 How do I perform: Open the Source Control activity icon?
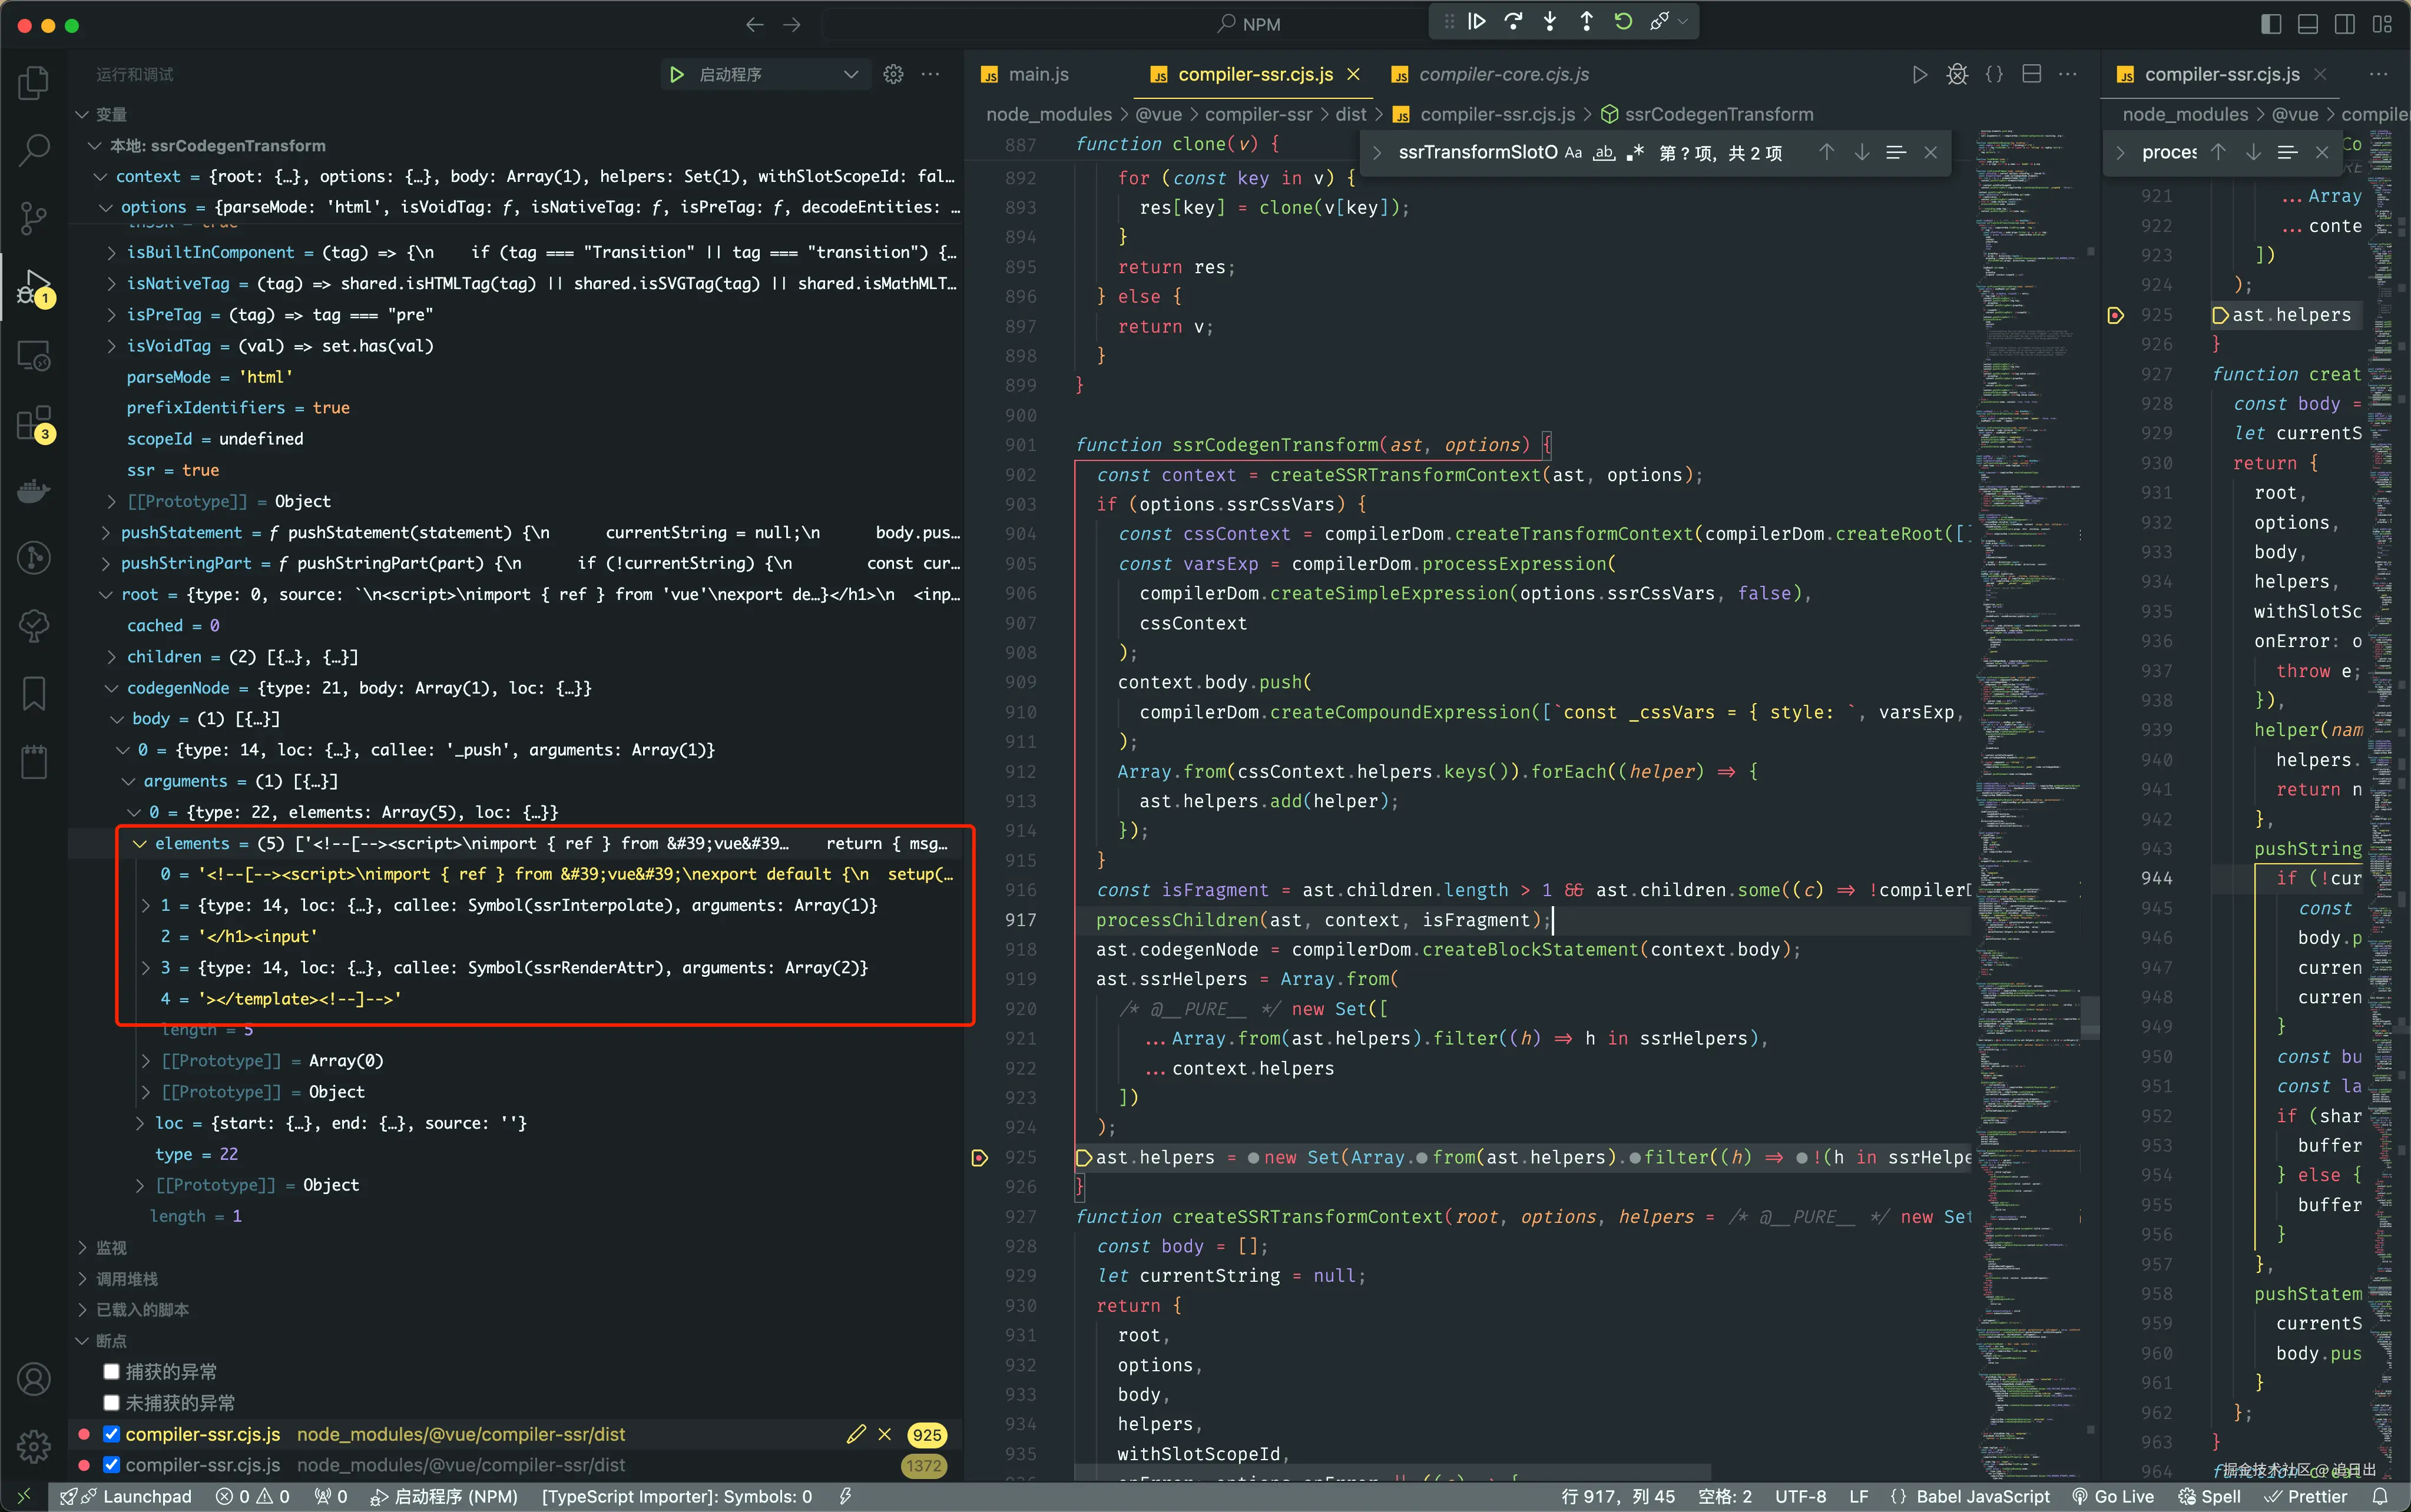(x=34, y=218)
